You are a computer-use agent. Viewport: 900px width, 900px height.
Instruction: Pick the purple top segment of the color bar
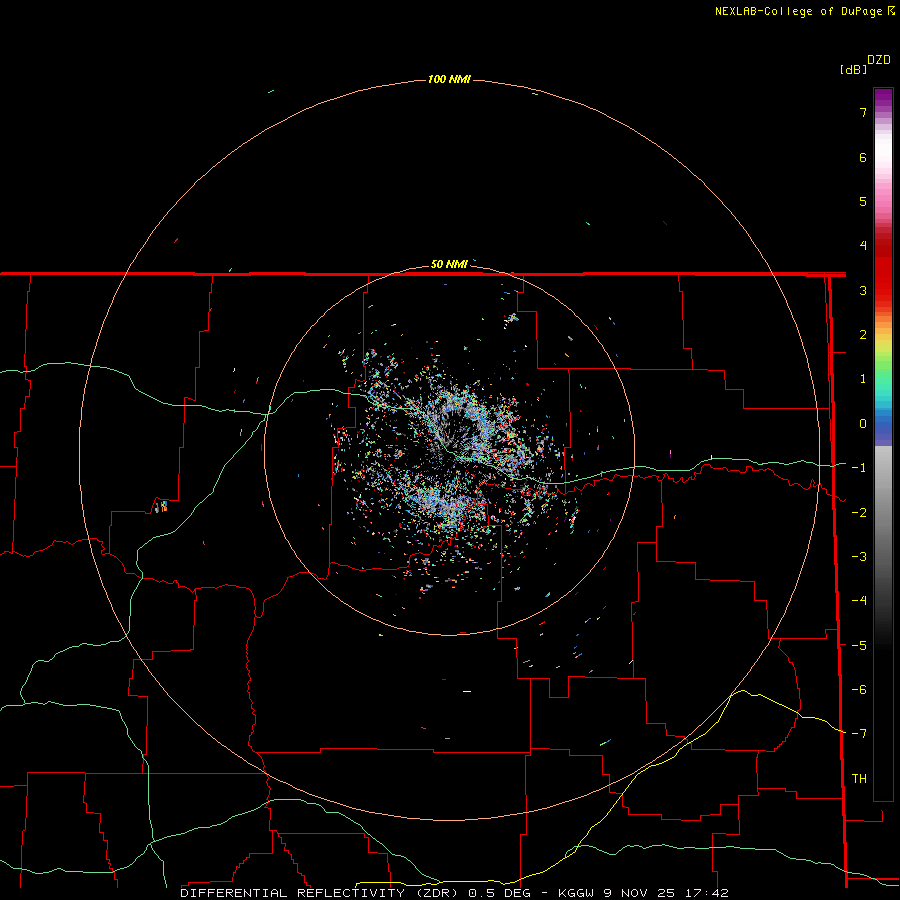[x=883, y=98]
